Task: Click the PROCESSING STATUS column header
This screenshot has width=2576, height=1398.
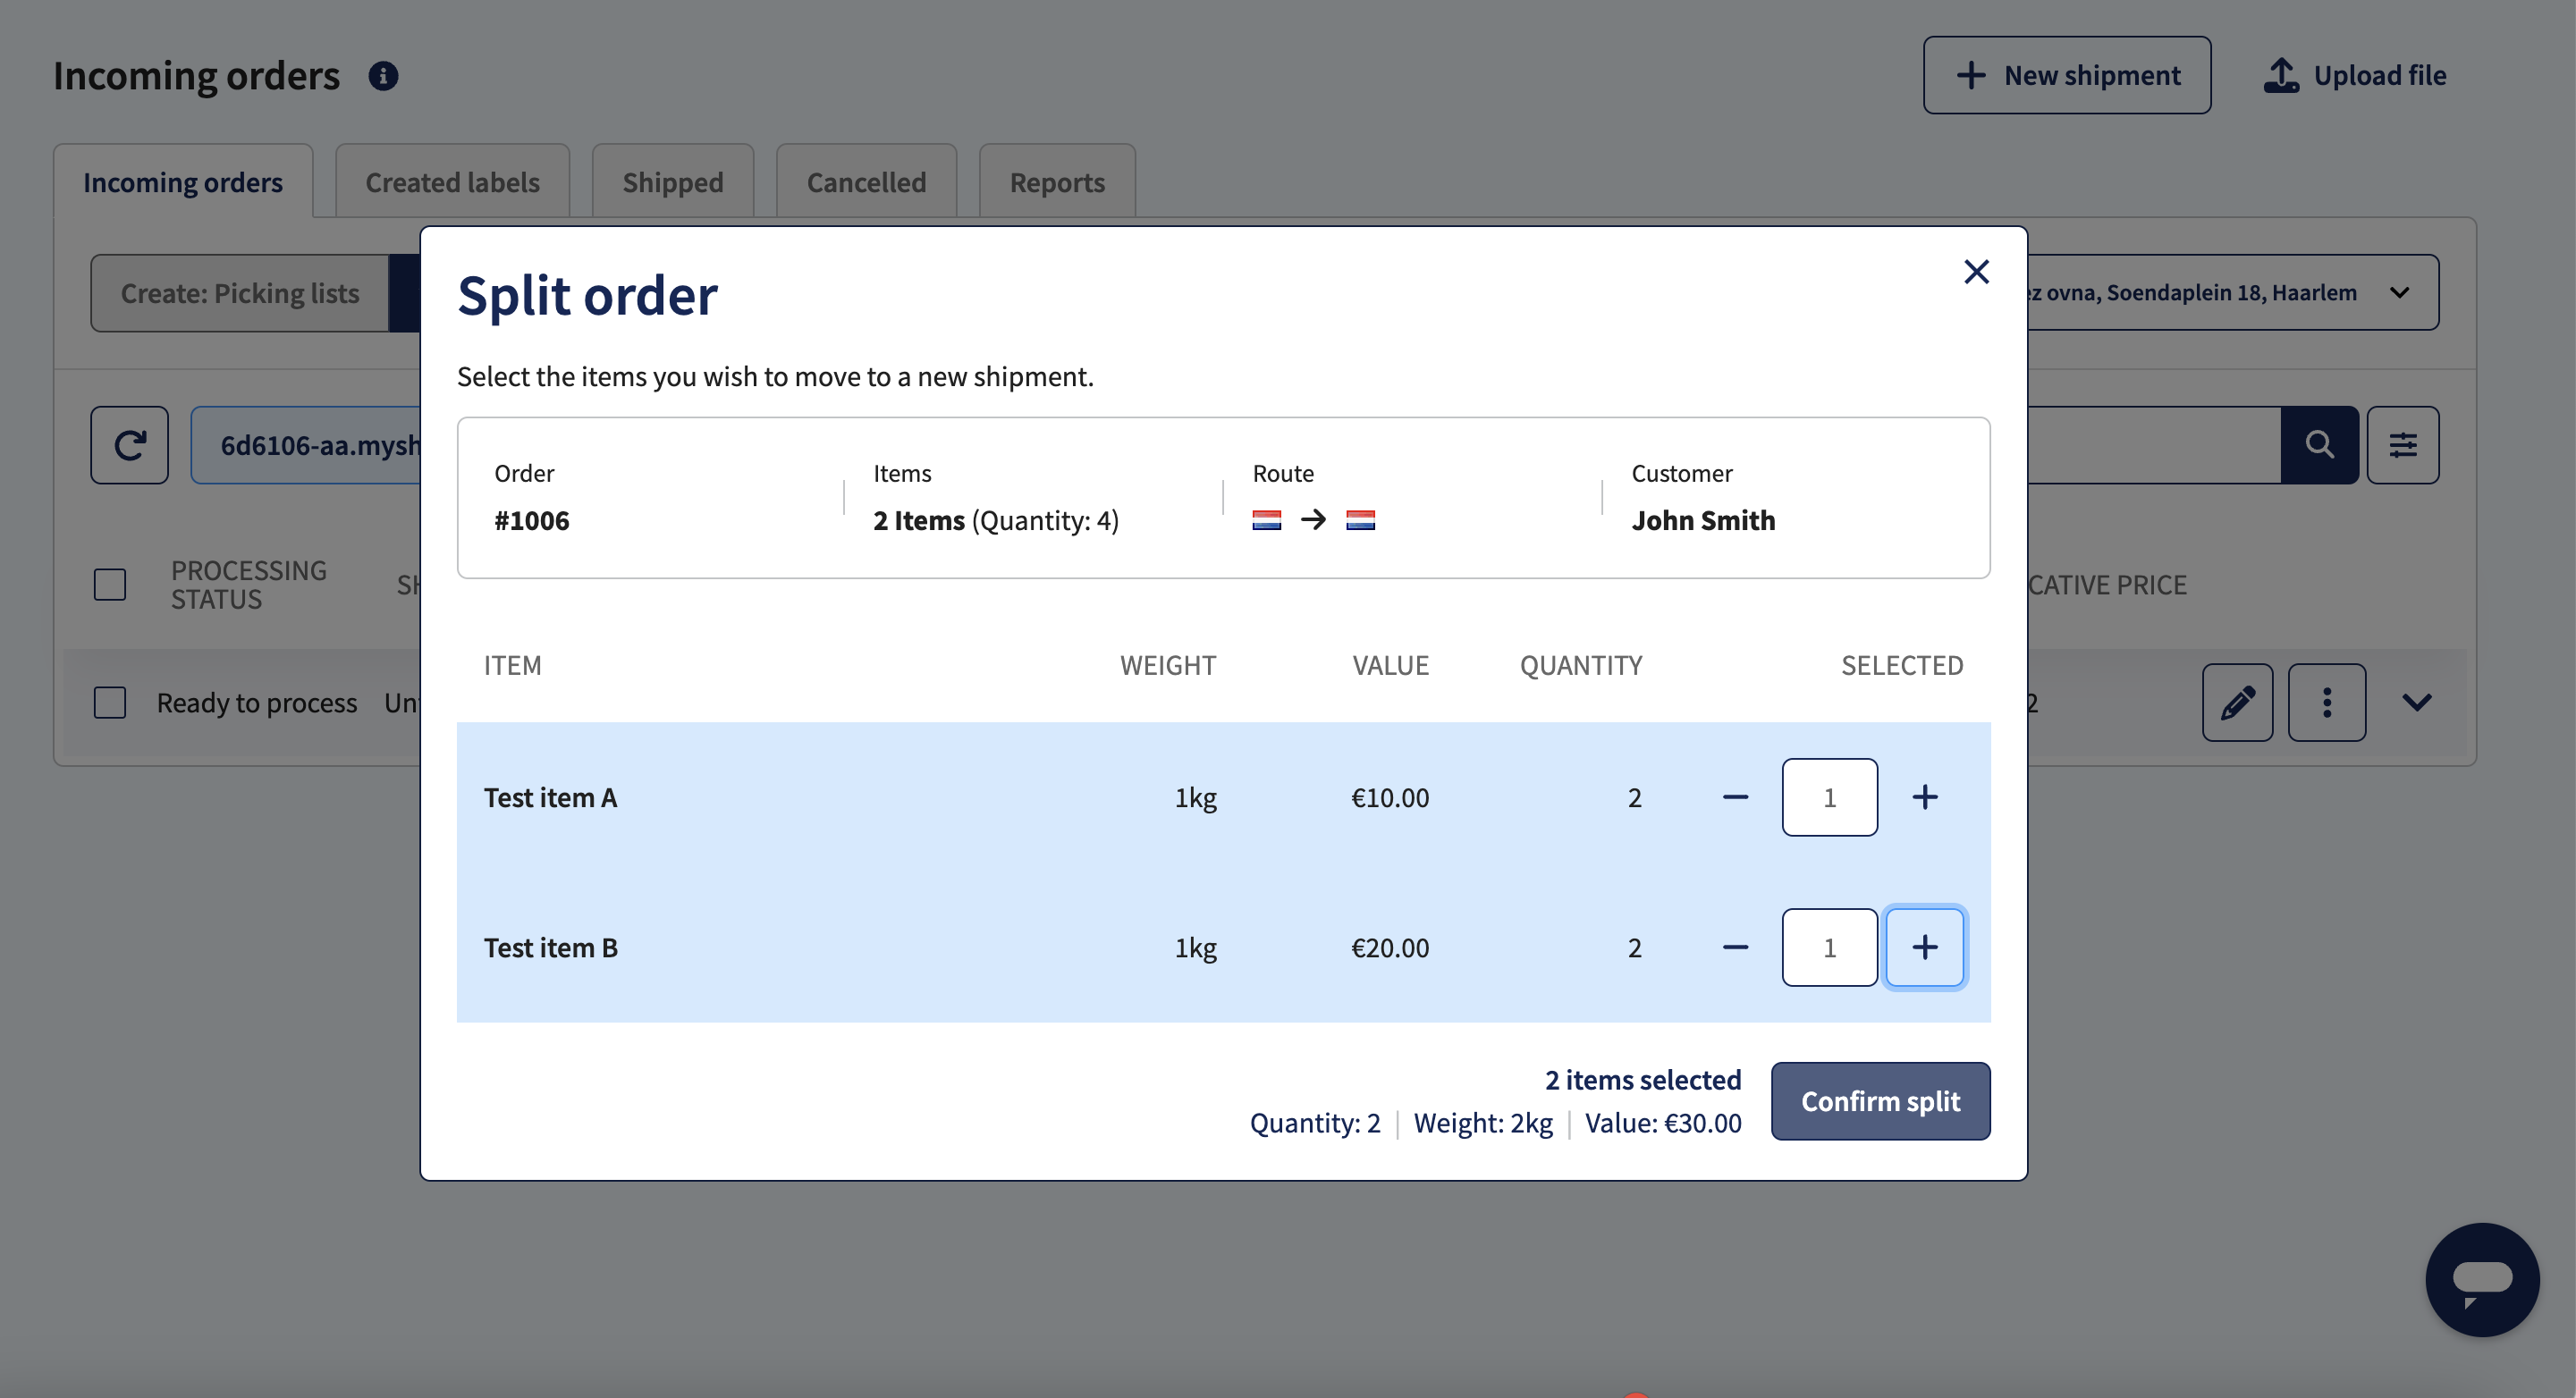Action: 248,585
